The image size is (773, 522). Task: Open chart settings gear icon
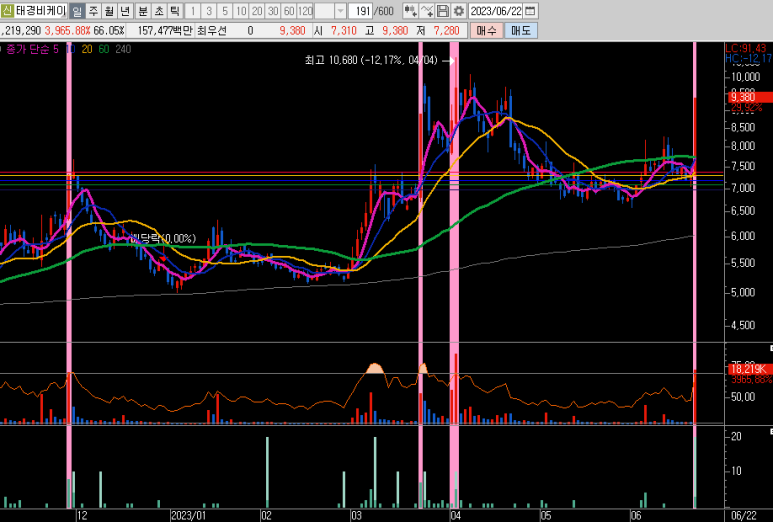(x=458, y=10)
